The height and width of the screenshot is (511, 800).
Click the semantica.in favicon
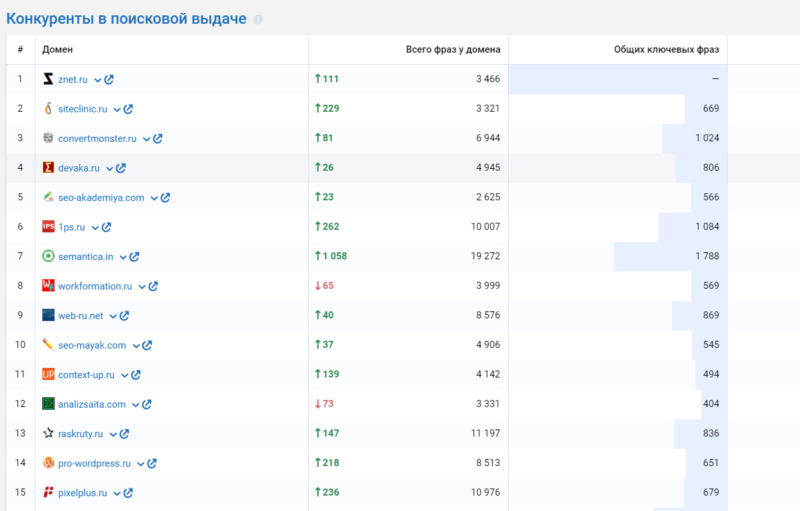coord(48,257)
